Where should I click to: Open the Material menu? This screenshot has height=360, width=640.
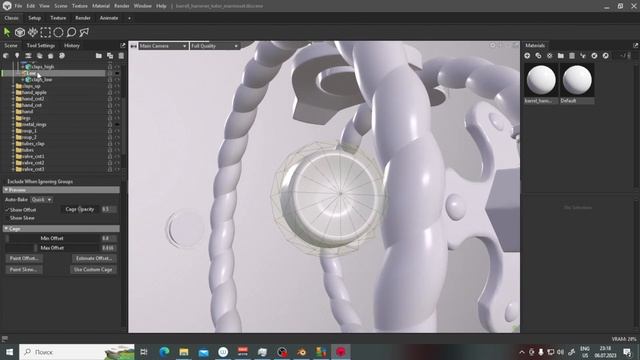coord(101,6)
